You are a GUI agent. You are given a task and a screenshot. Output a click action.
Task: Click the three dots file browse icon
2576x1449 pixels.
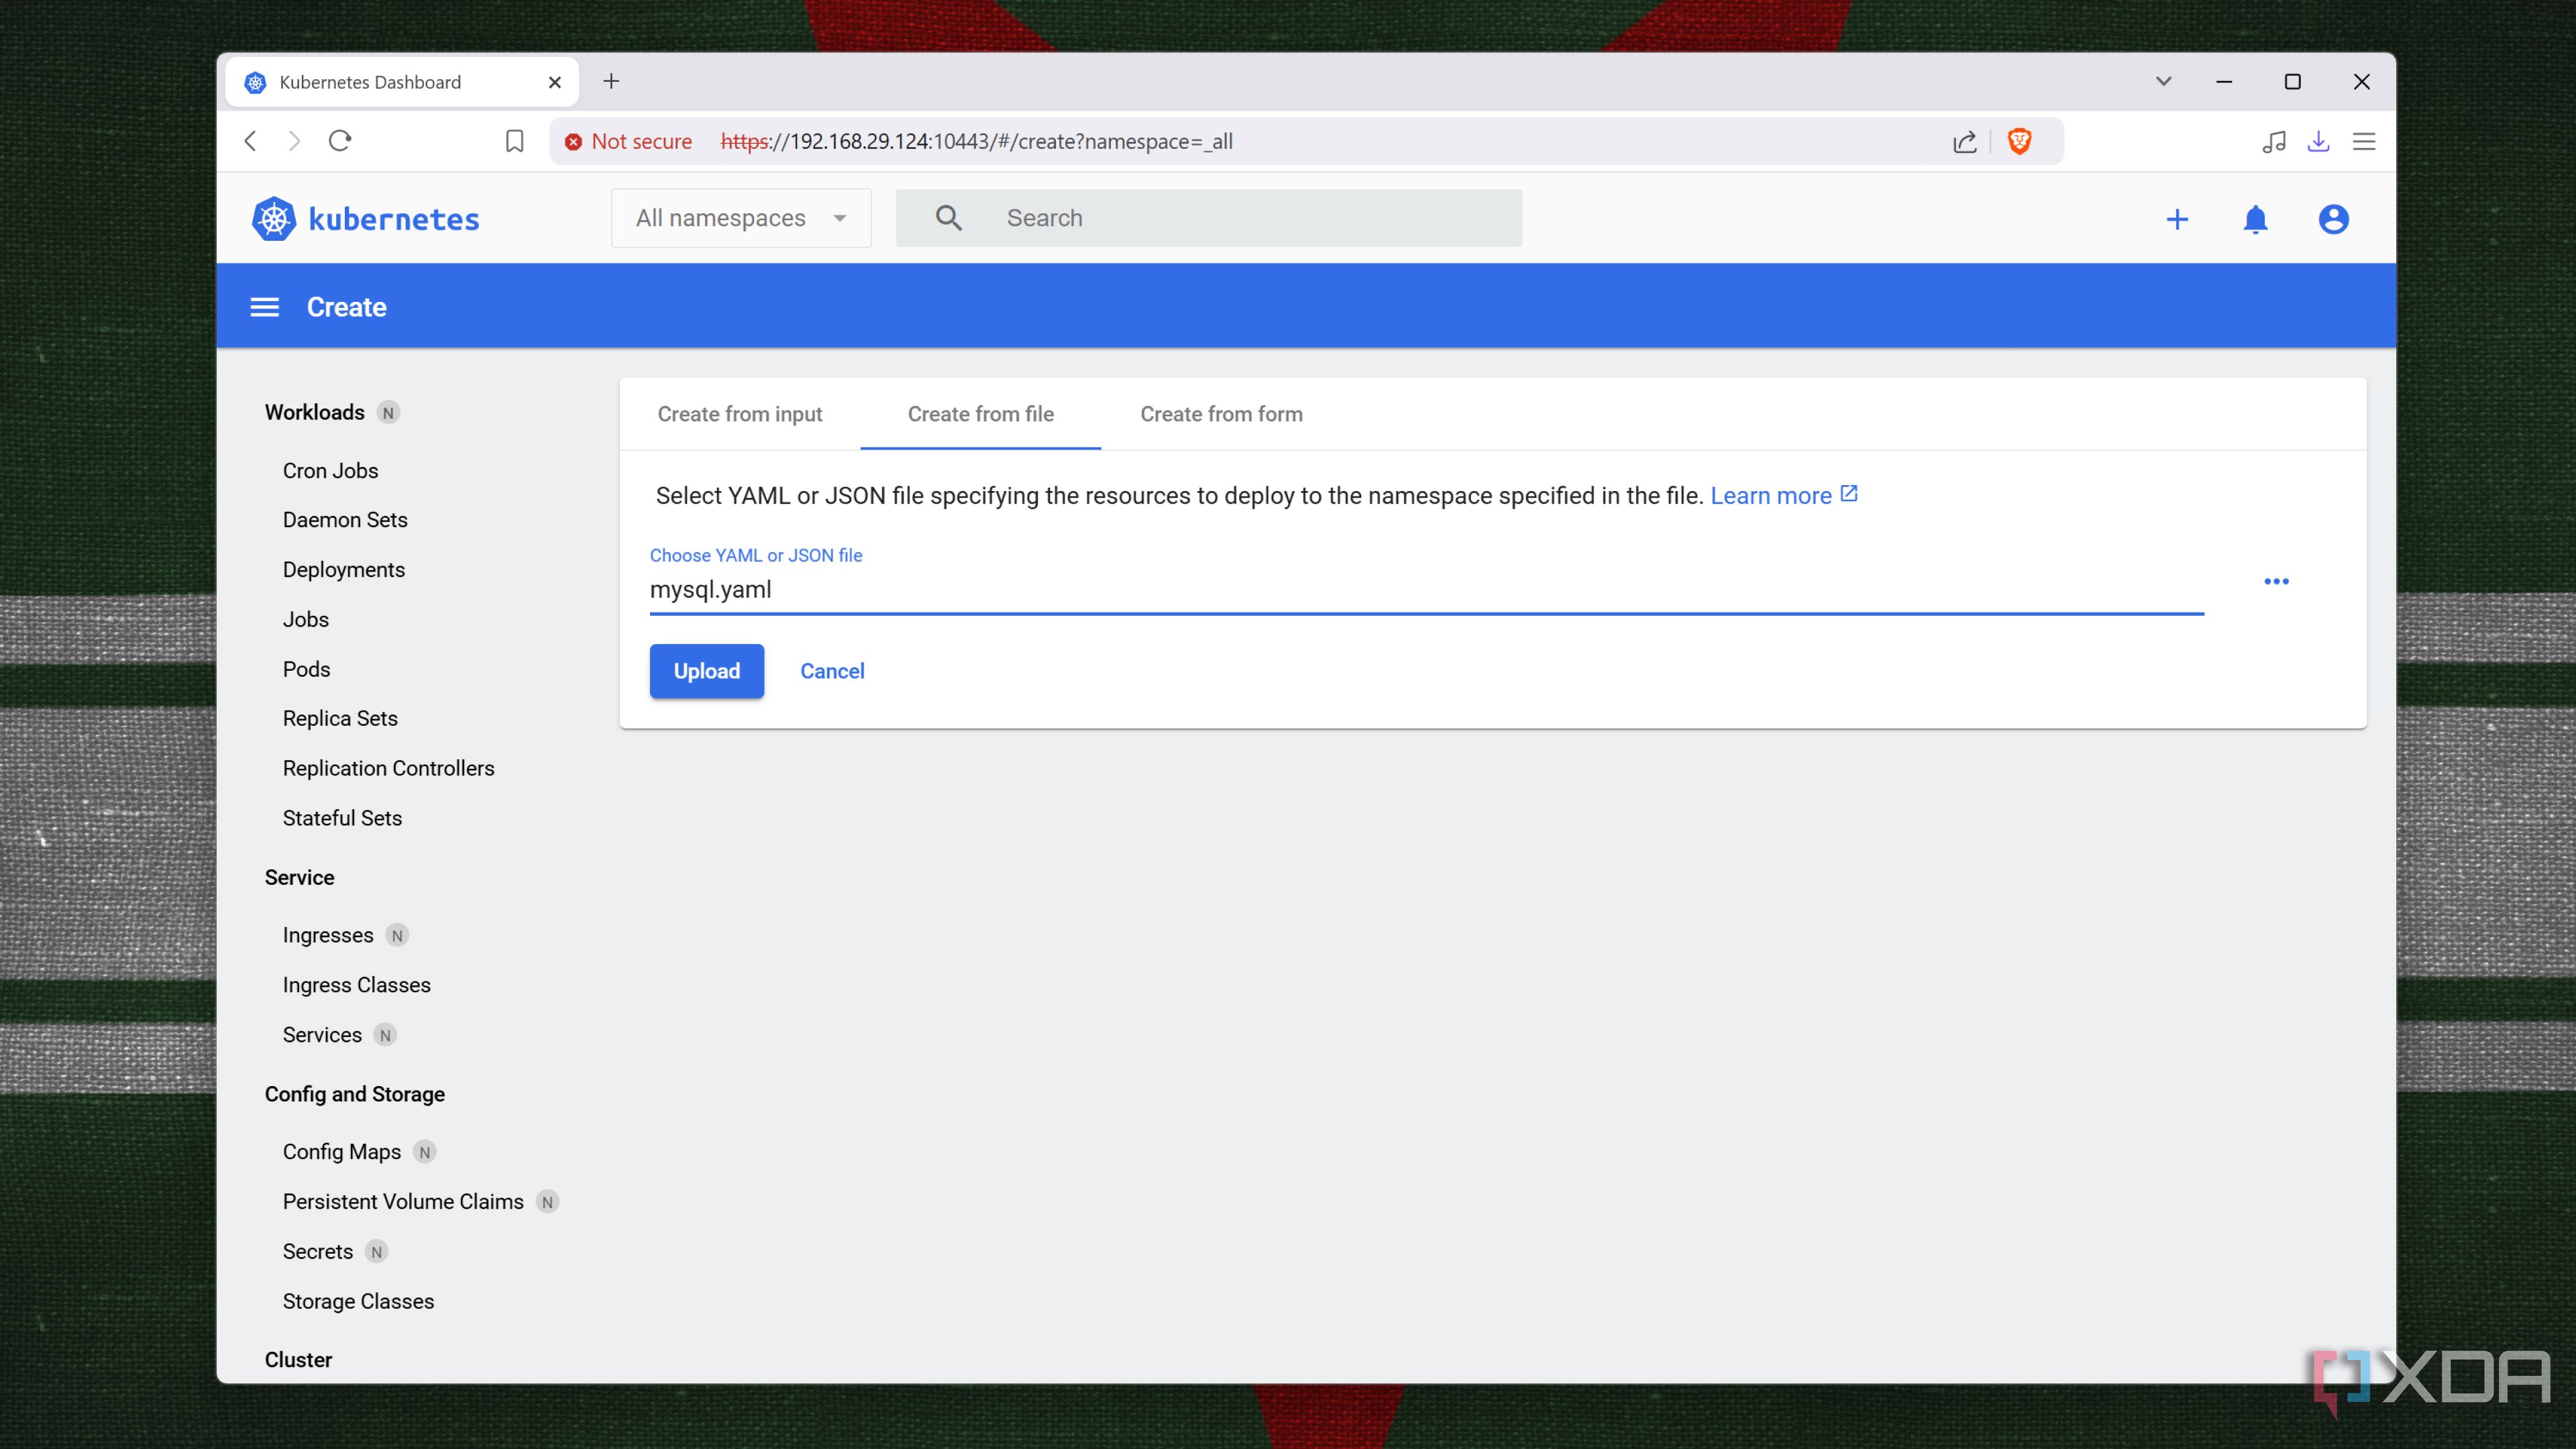pyautogui.click(x=2276, y=581)
